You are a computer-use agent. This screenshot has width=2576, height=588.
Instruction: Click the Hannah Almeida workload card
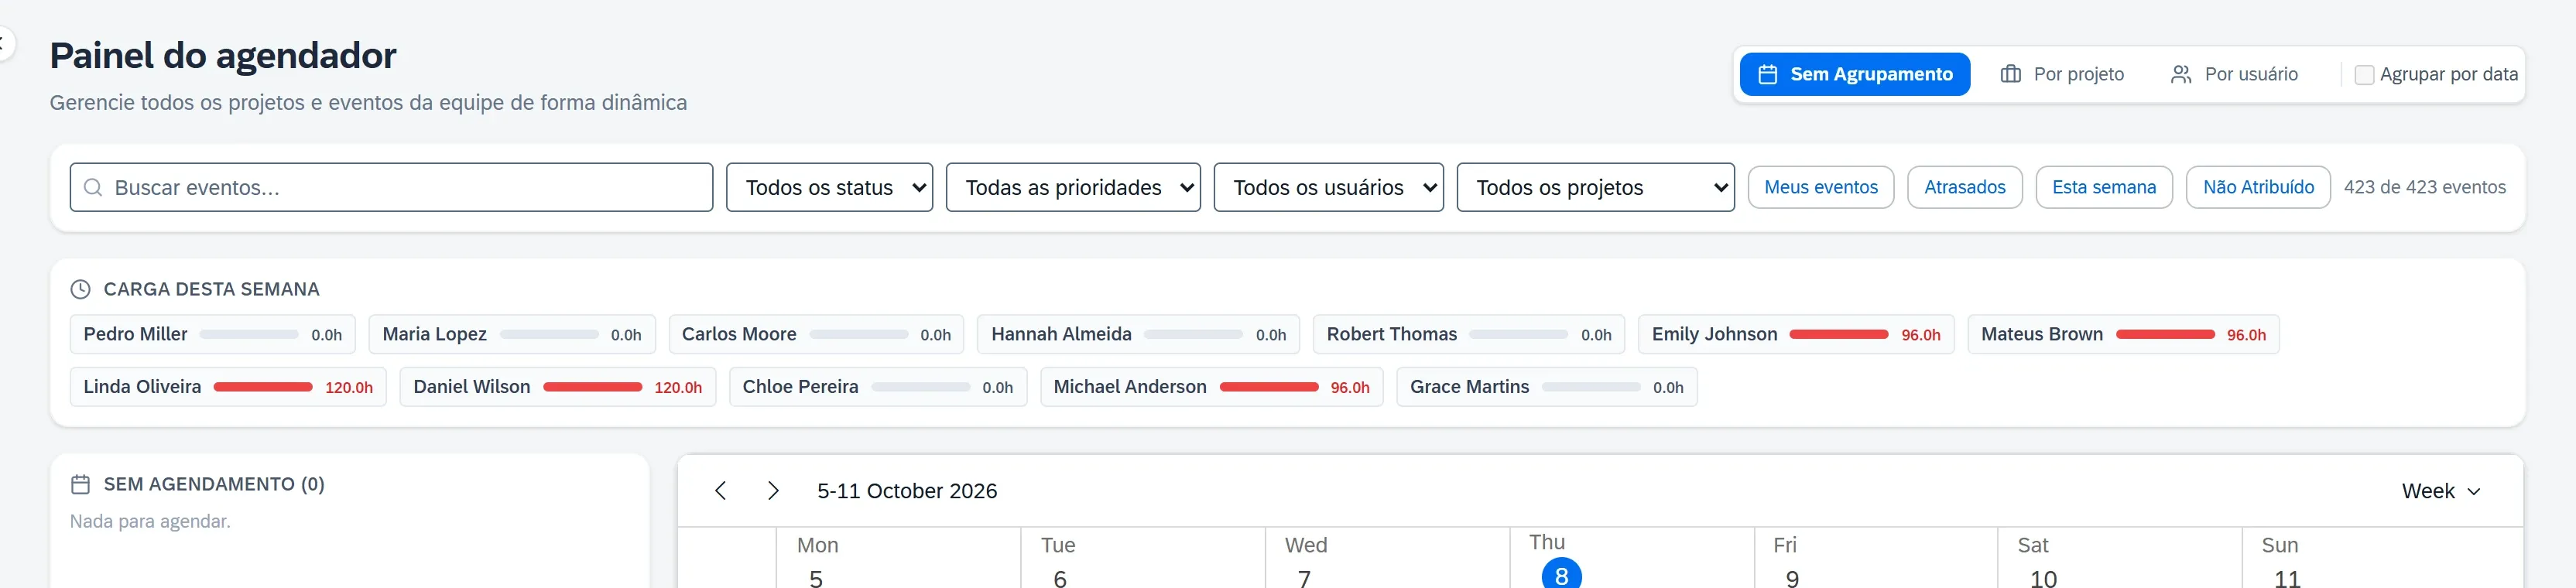(1138, 335)
